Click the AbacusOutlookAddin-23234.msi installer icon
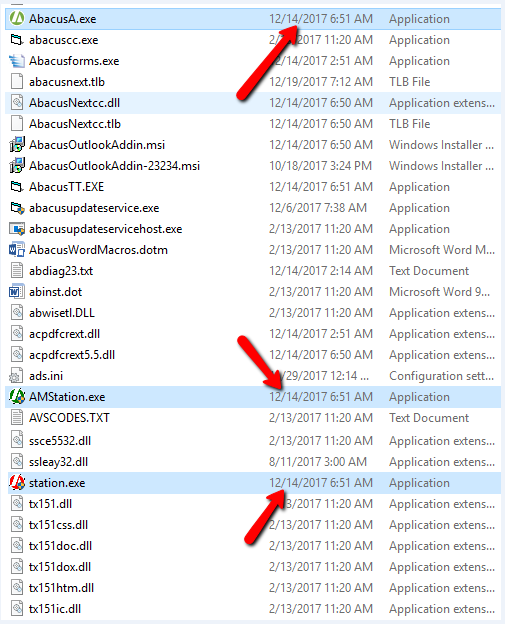The height and width of the screenshot is (624, 505). 17,166
